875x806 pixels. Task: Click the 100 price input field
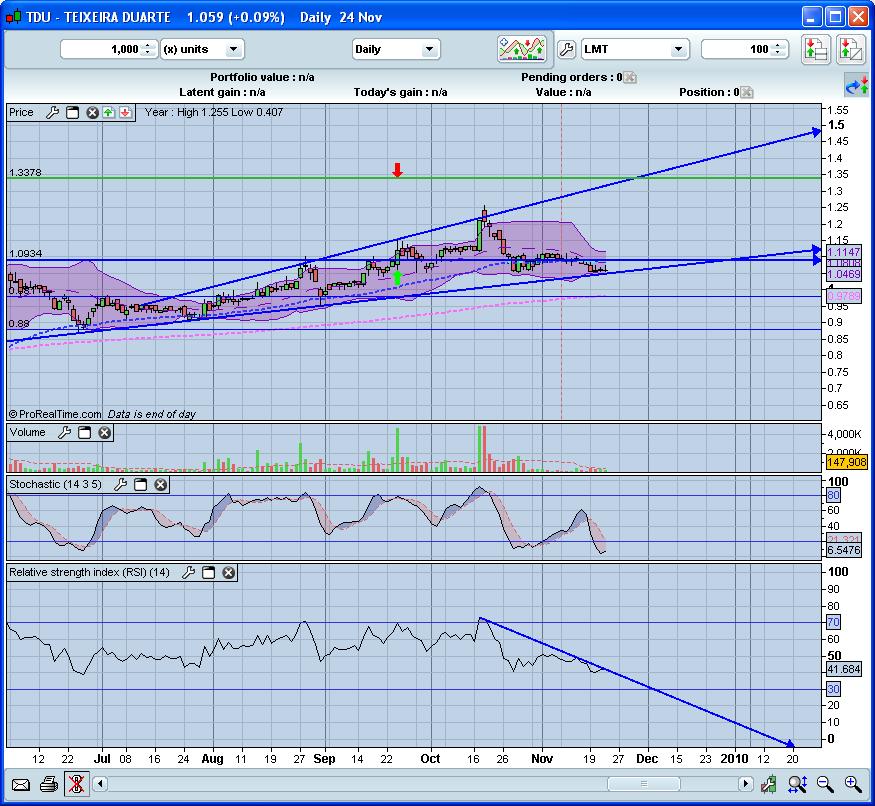click(737, 49)
